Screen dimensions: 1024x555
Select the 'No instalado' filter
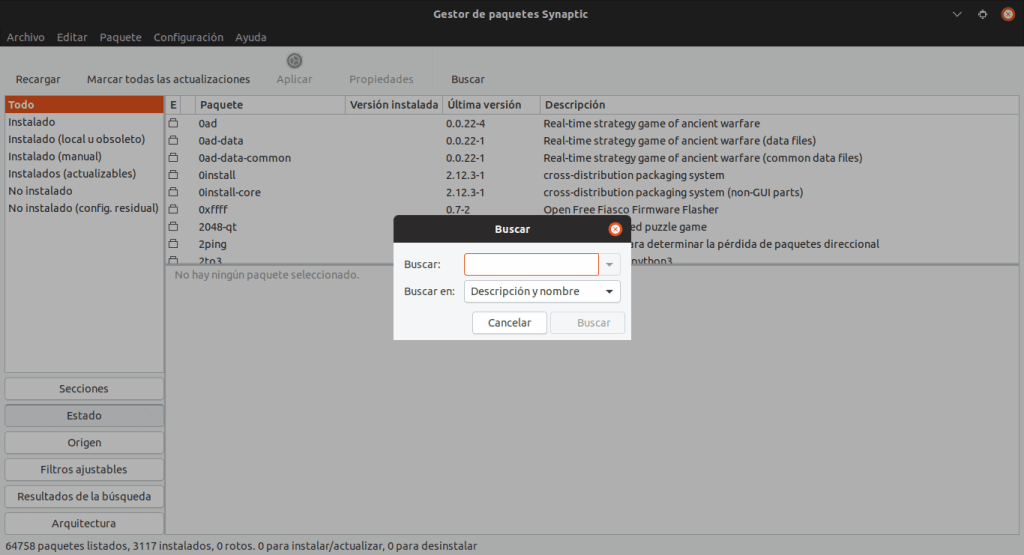[84, 191]
